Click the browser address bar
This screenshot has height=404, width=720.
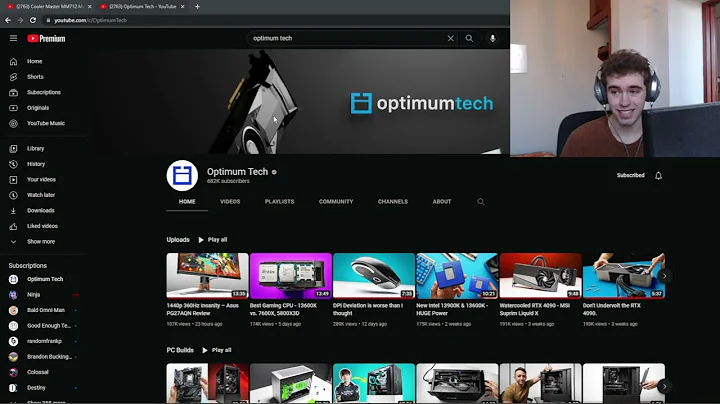276,20
